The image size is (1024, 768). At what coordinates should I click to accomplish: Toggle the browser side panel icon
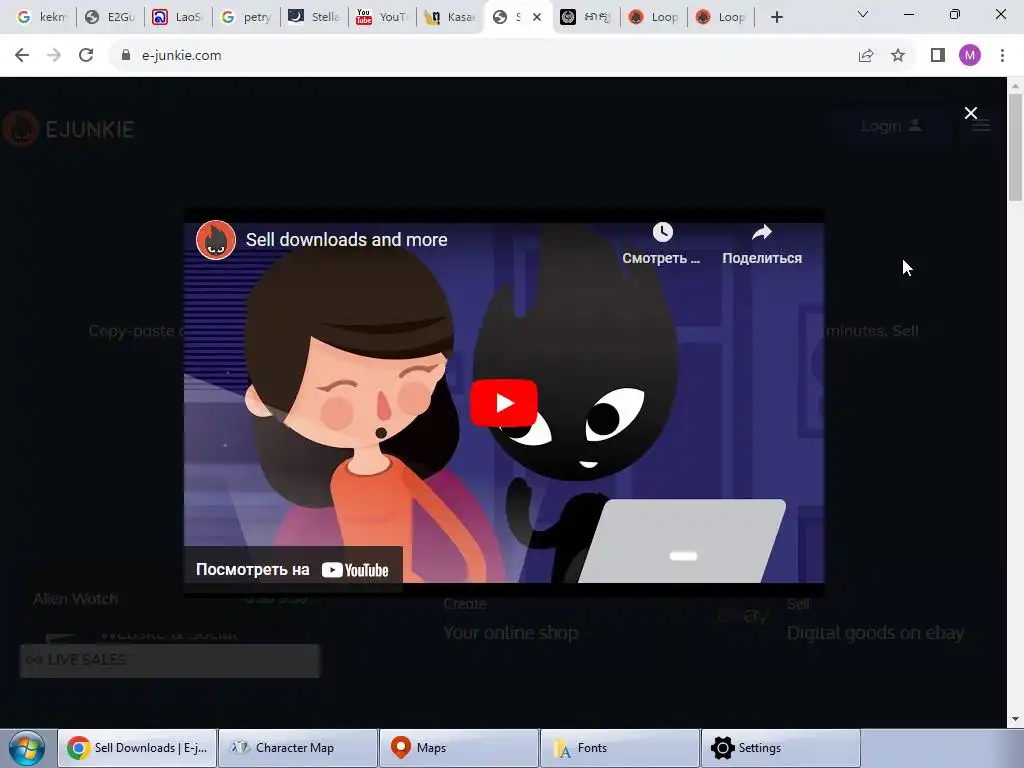click(x=938, y=56)
